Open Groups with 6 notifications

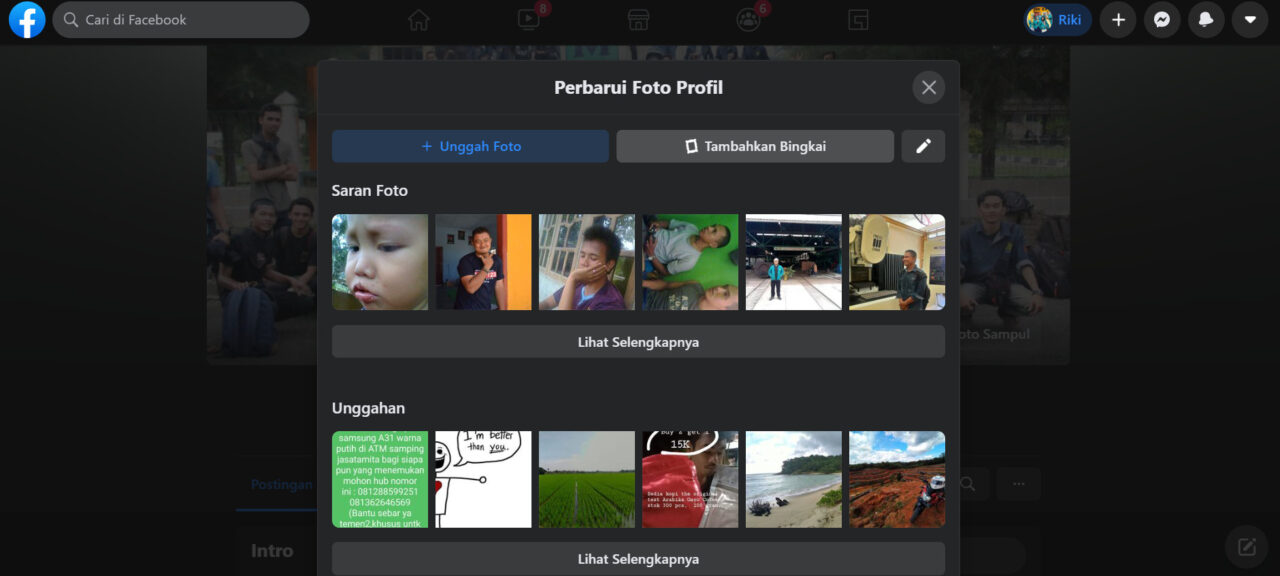pyautogui.click(x=748, y=19)
